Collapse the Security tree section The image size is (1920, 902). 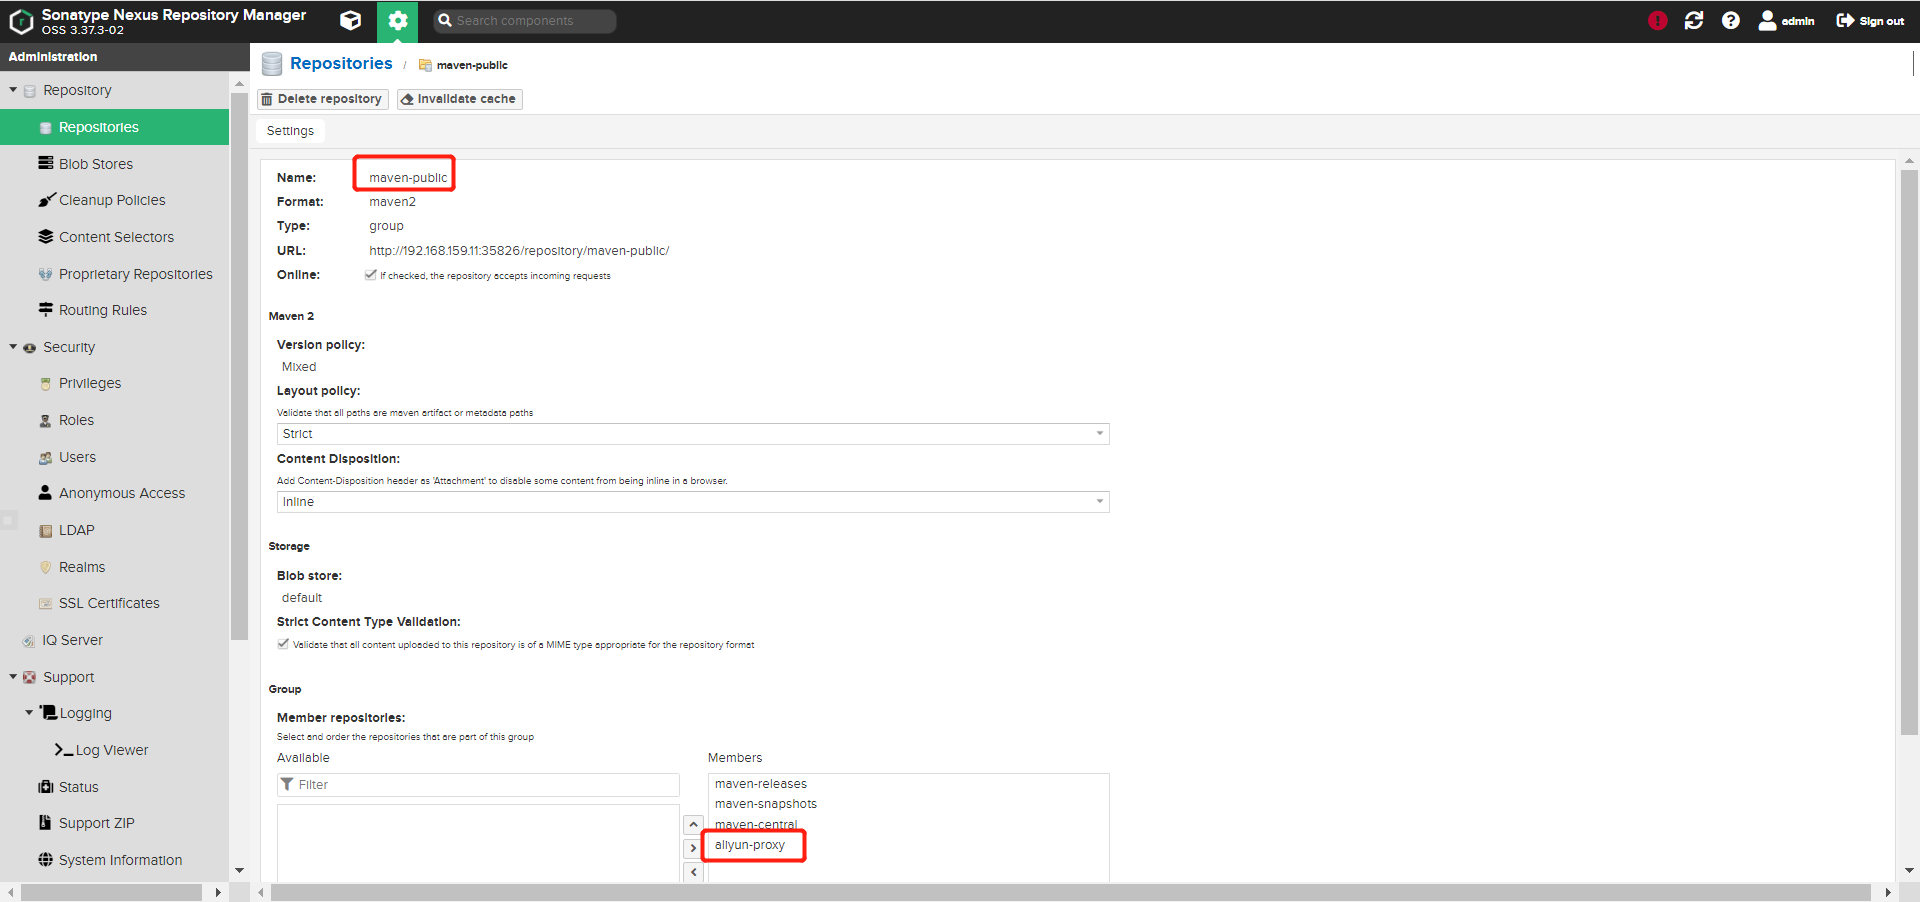pyautogui.click(x=13, y=347)
